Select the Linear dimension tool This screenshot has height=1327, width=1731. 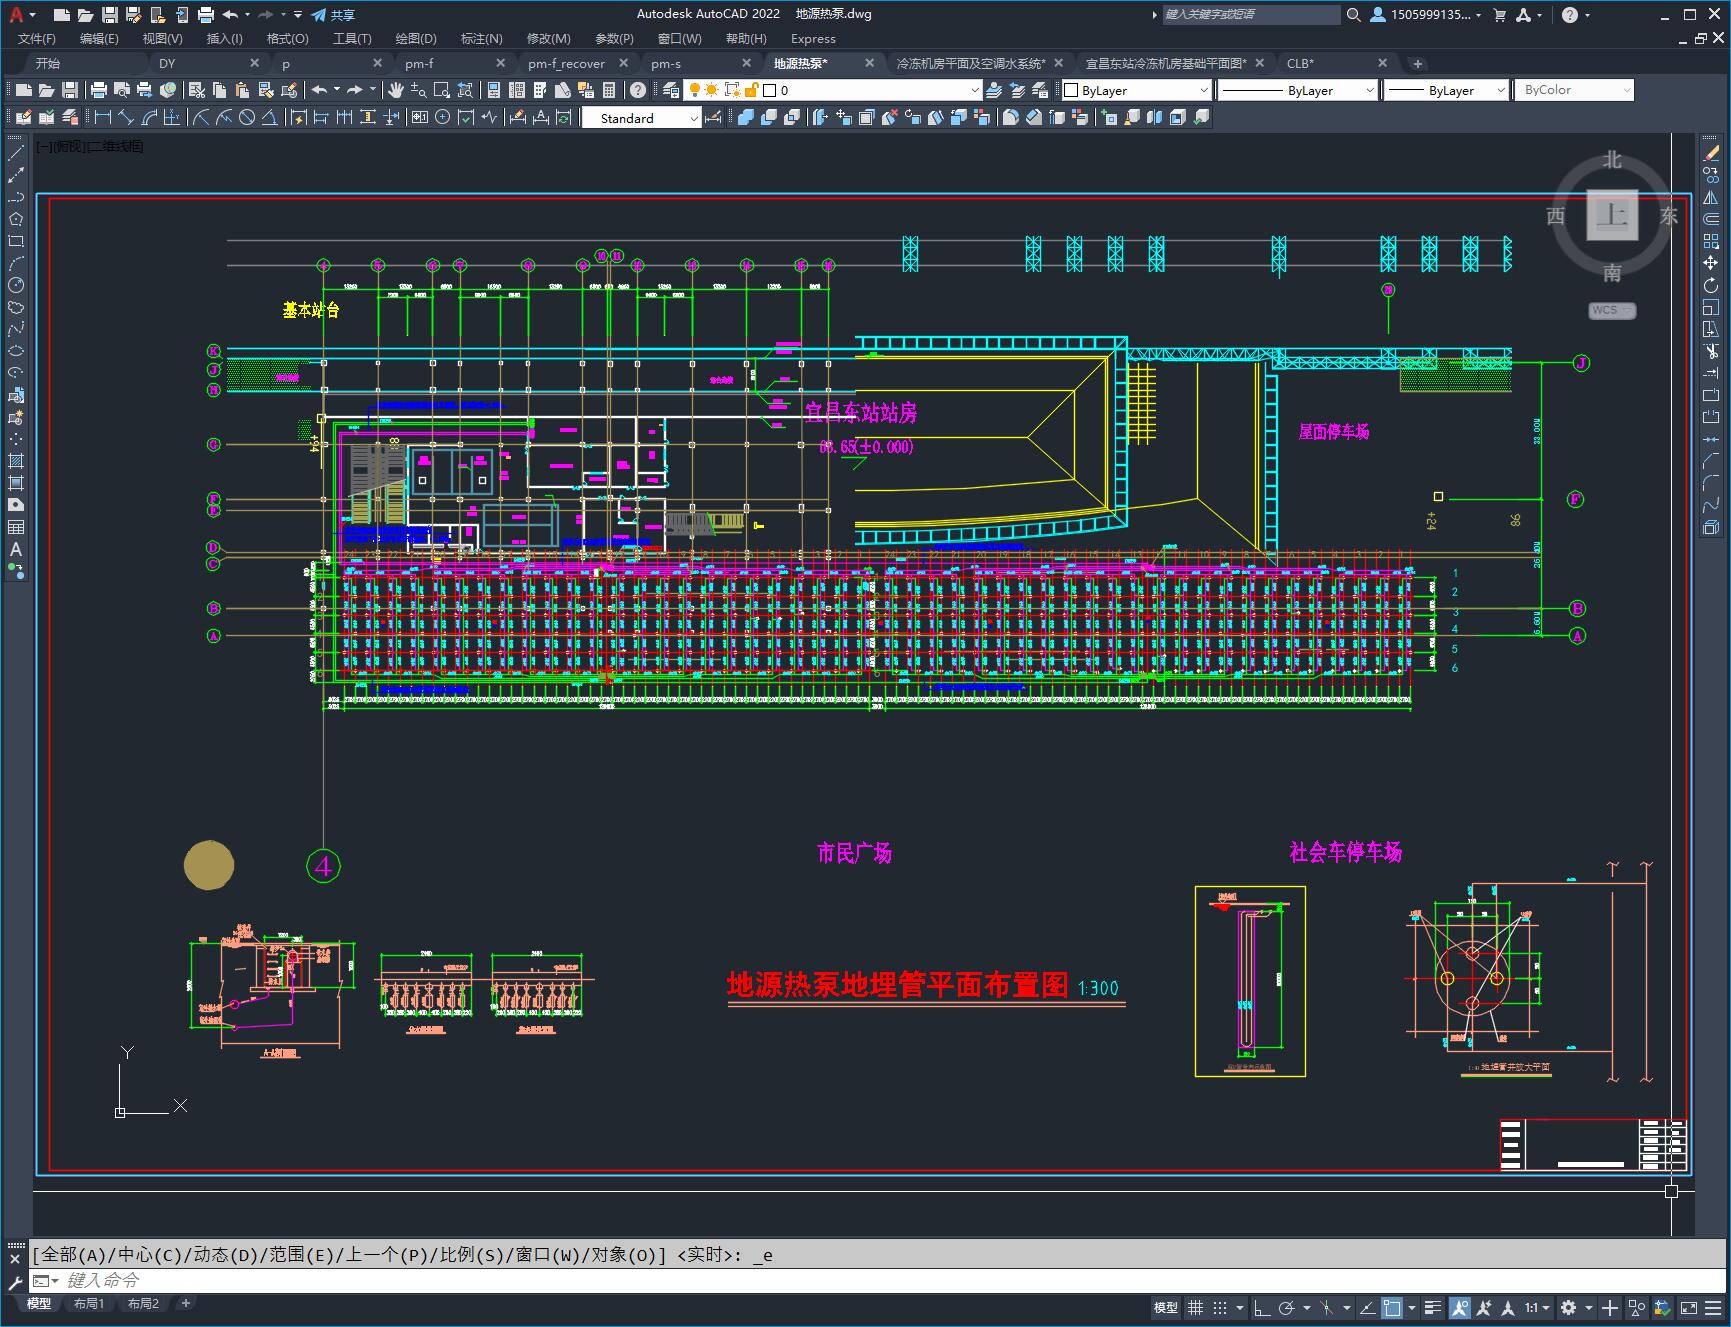click(x=103, y=118)
